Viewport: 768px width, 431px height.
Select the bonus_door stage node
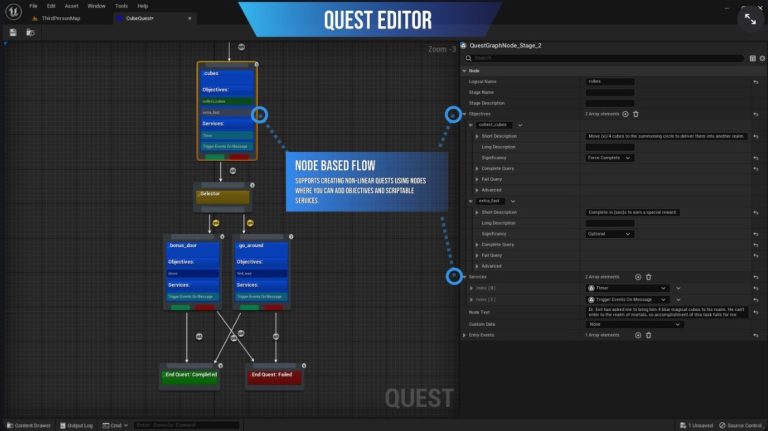point(192,272)
